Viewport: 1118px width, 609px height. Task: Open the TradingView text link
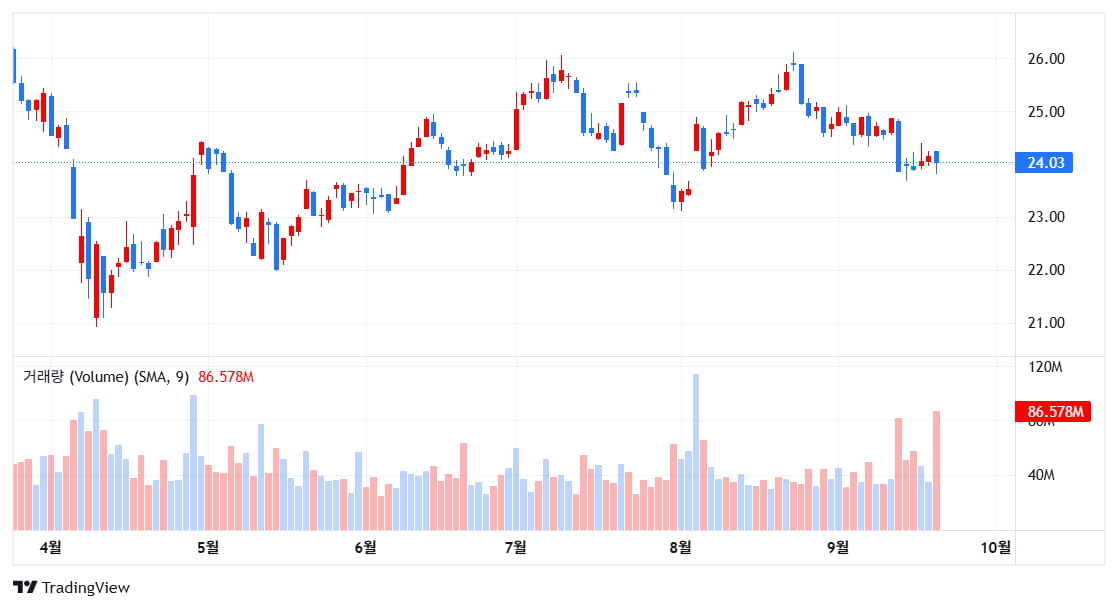click(x=86, y=588)
